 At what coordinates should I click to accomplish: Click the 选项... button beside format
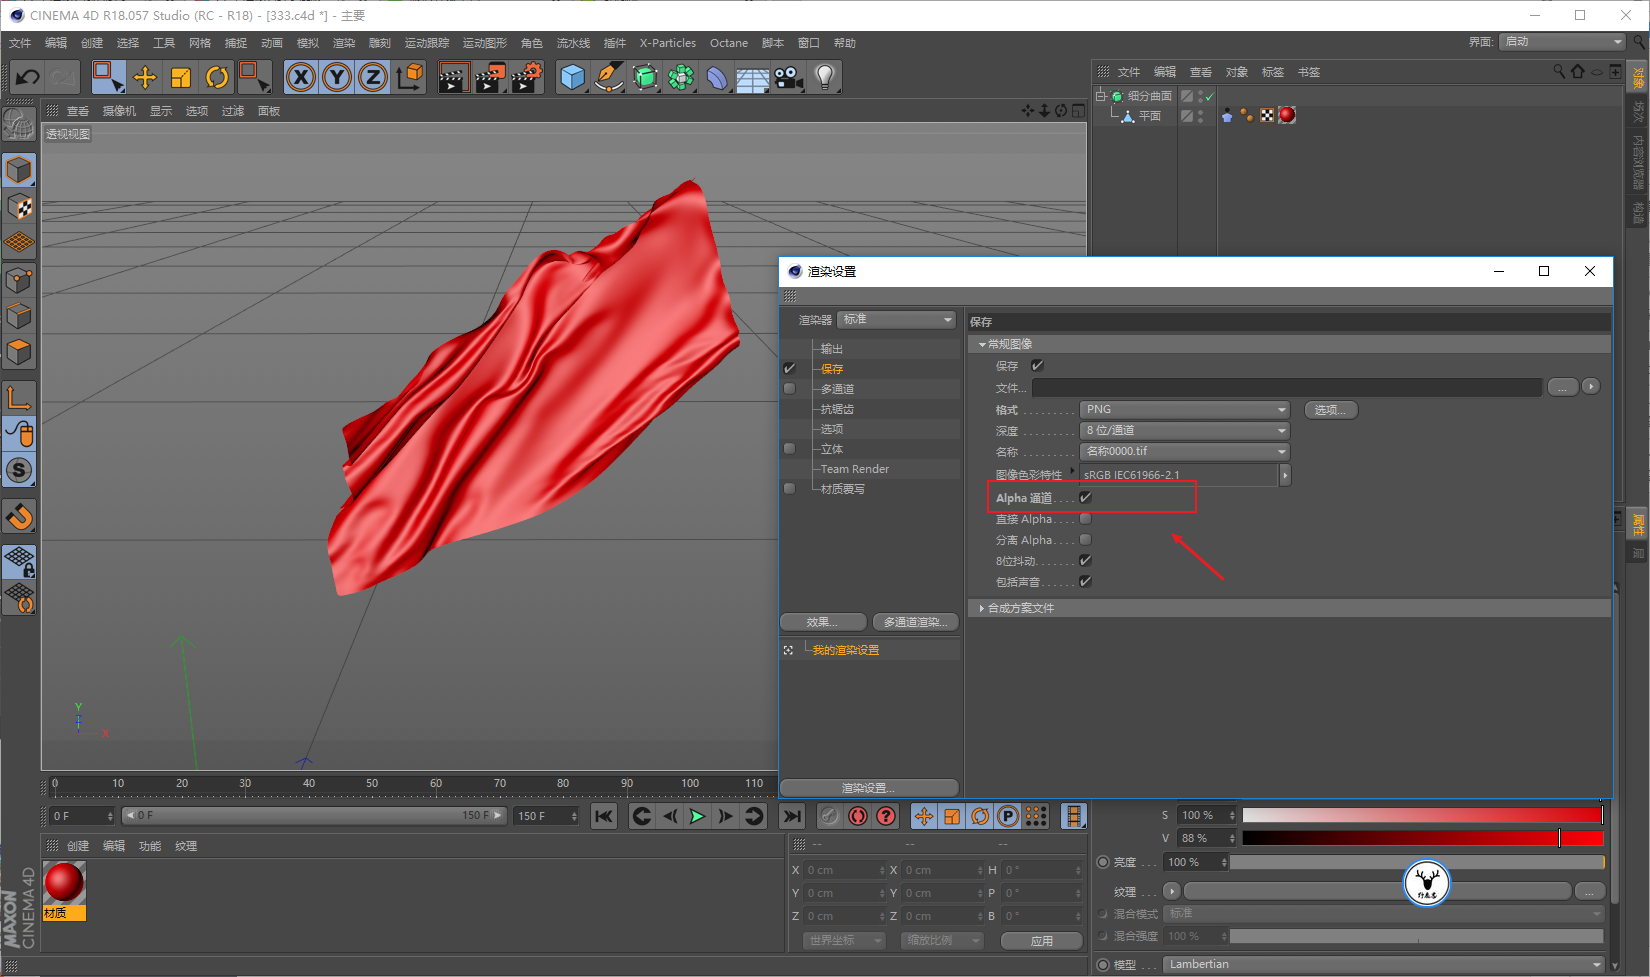pos(1331,410)
